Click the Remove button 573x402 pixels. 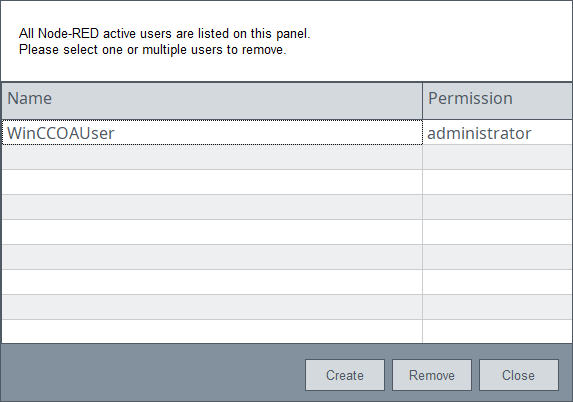432,375
